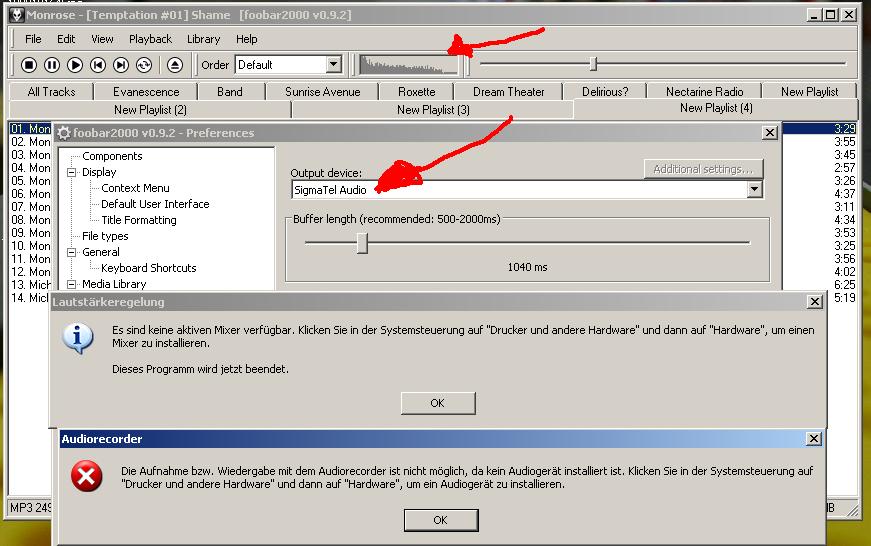The image size is (871, 546).
Task: Collapse the Media Library tree node
Action: [x=72, y=284]
